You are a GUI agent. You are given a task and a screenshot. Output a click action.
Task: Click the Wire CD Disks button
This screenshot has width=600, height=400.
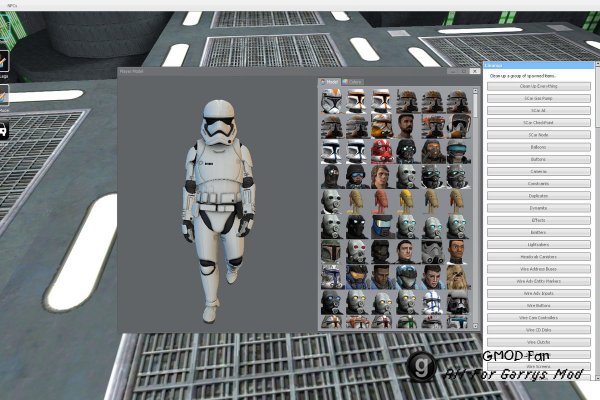point(538,330)
